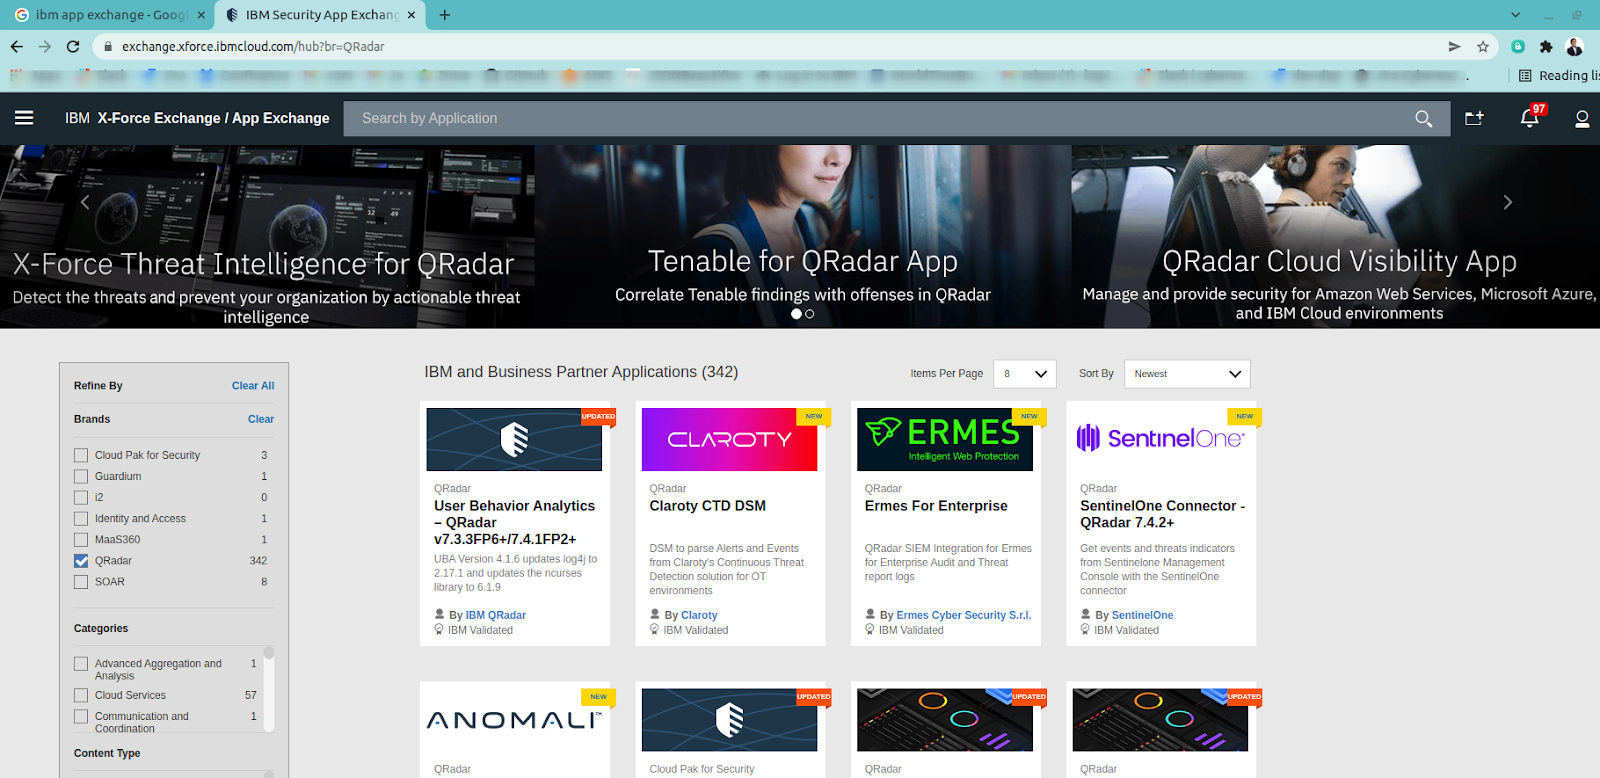Open the browser extensions puzzle icon
1600x778 pixels.
(x=1546, y=46)
